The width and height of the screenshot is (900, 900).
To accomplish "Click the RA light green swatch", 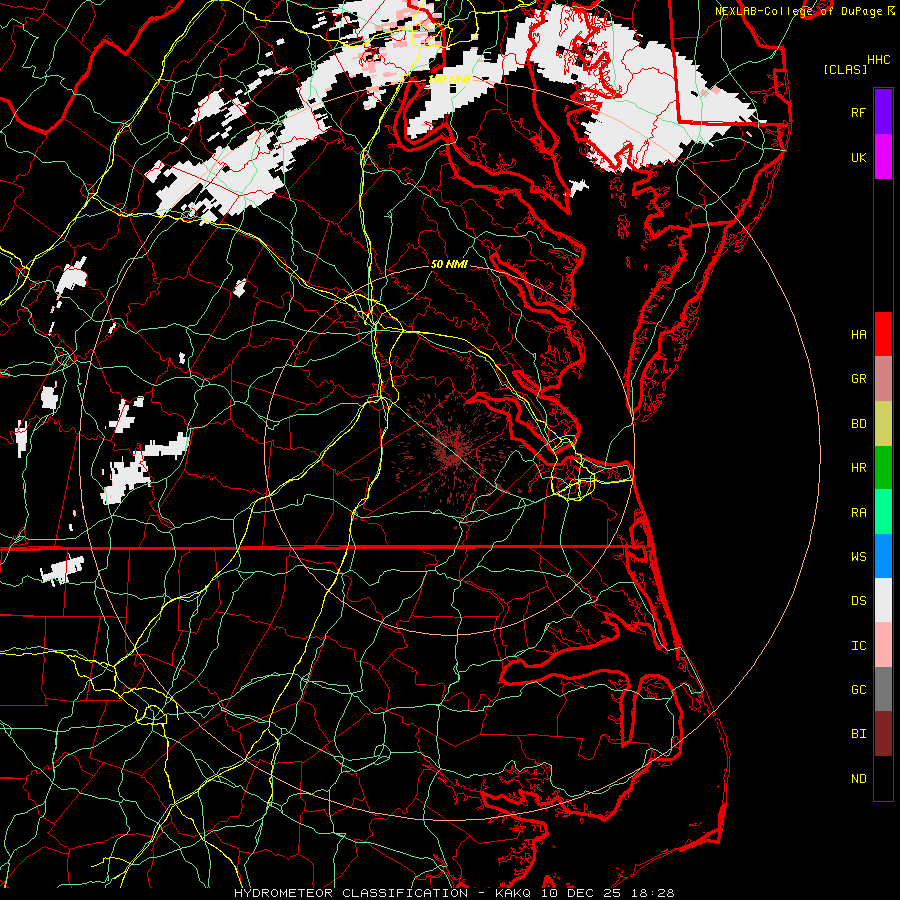I will [x=883, y=512].
